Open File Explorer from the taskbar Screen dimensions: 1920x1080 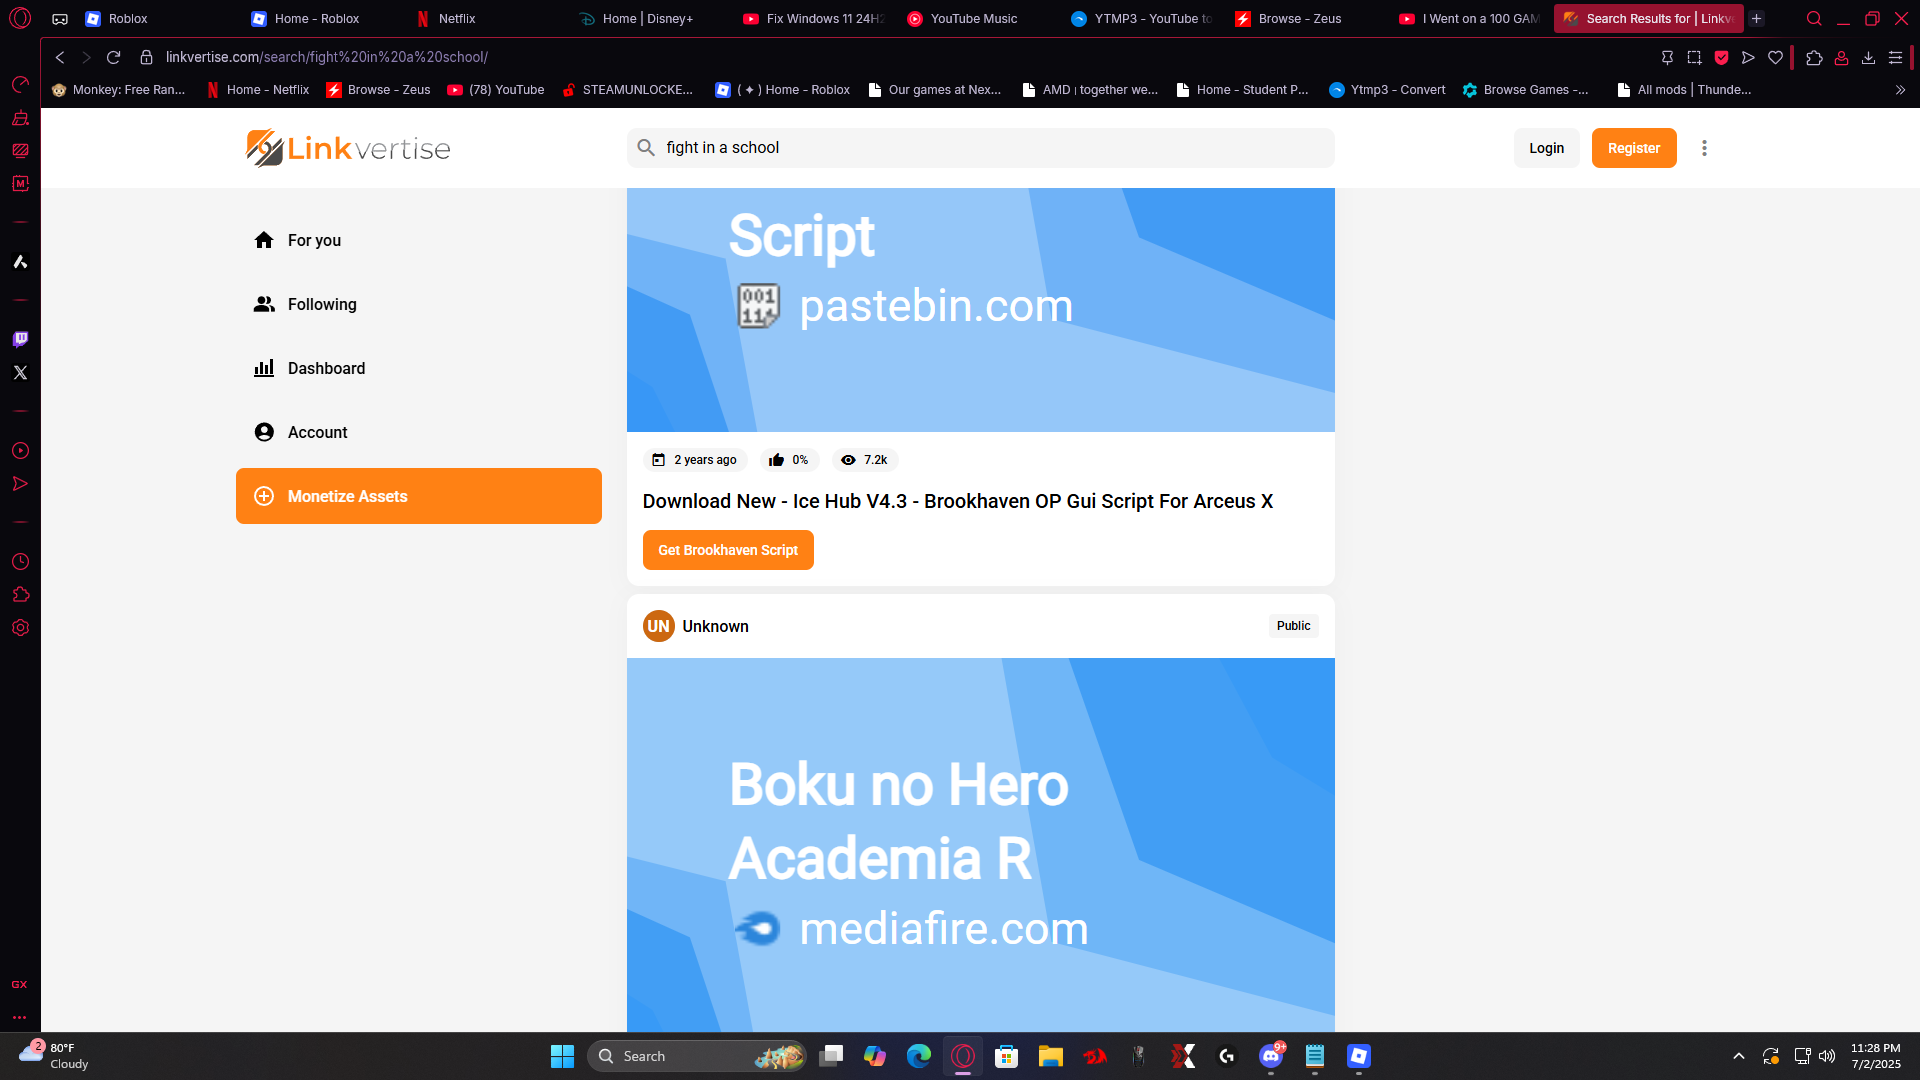1050,1056
